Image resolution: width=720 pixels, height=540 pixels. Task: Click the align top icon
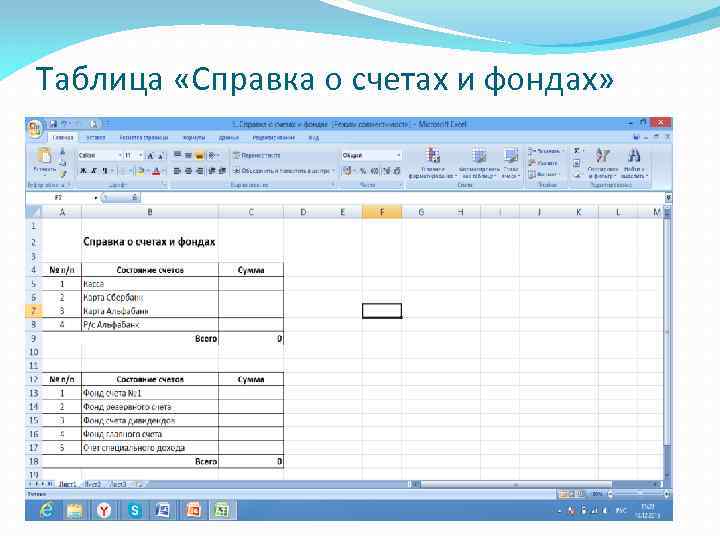[177, 156]
